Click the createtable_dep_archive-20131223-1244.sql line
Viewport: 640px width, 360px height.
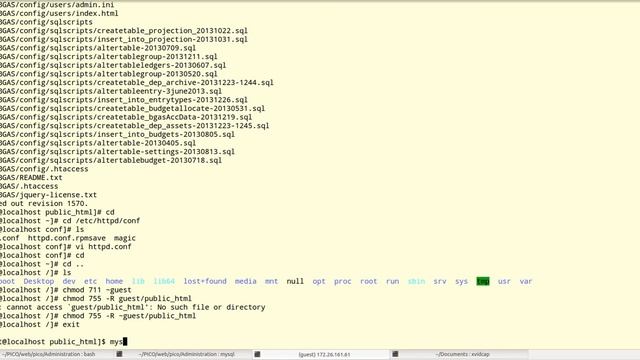[137, 82]
